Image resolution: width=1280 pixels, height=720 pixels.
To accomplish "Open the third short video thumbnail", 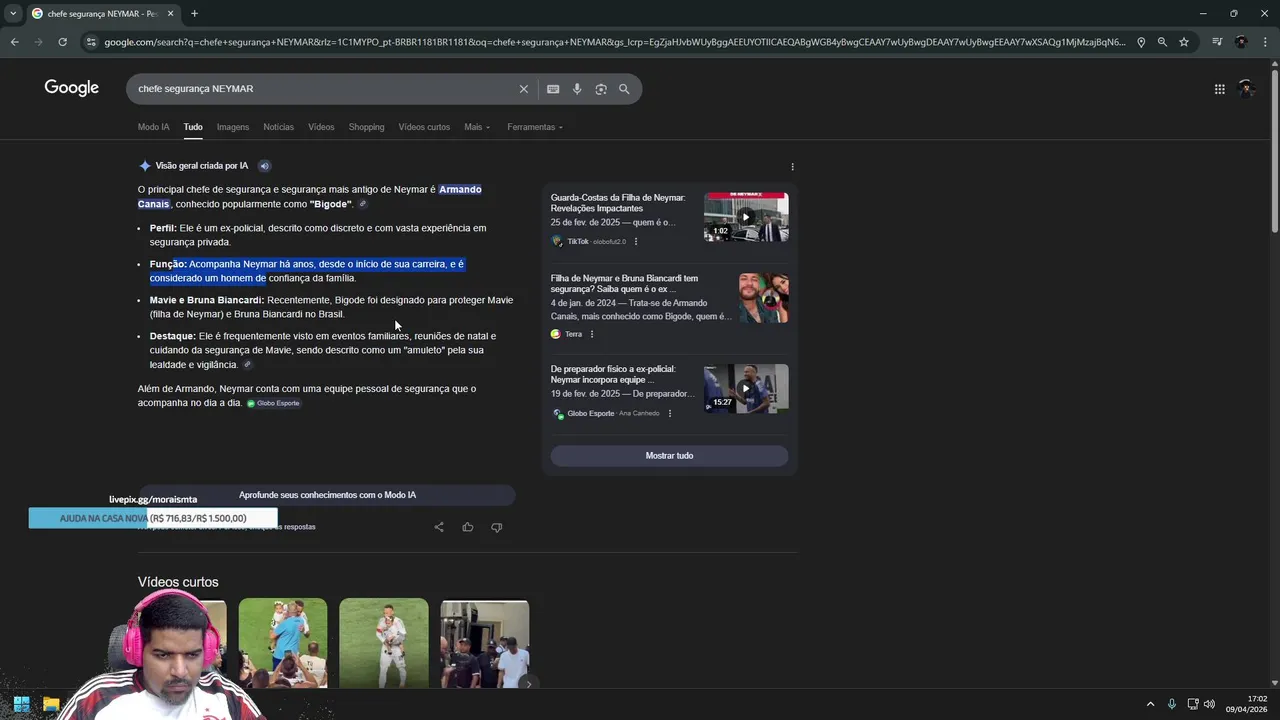I will [x=384, y=643].
